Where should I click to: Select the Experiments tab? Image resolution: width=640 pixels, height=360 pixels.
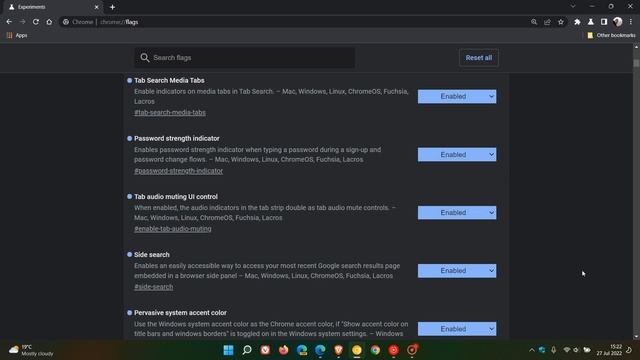(53, 7)
